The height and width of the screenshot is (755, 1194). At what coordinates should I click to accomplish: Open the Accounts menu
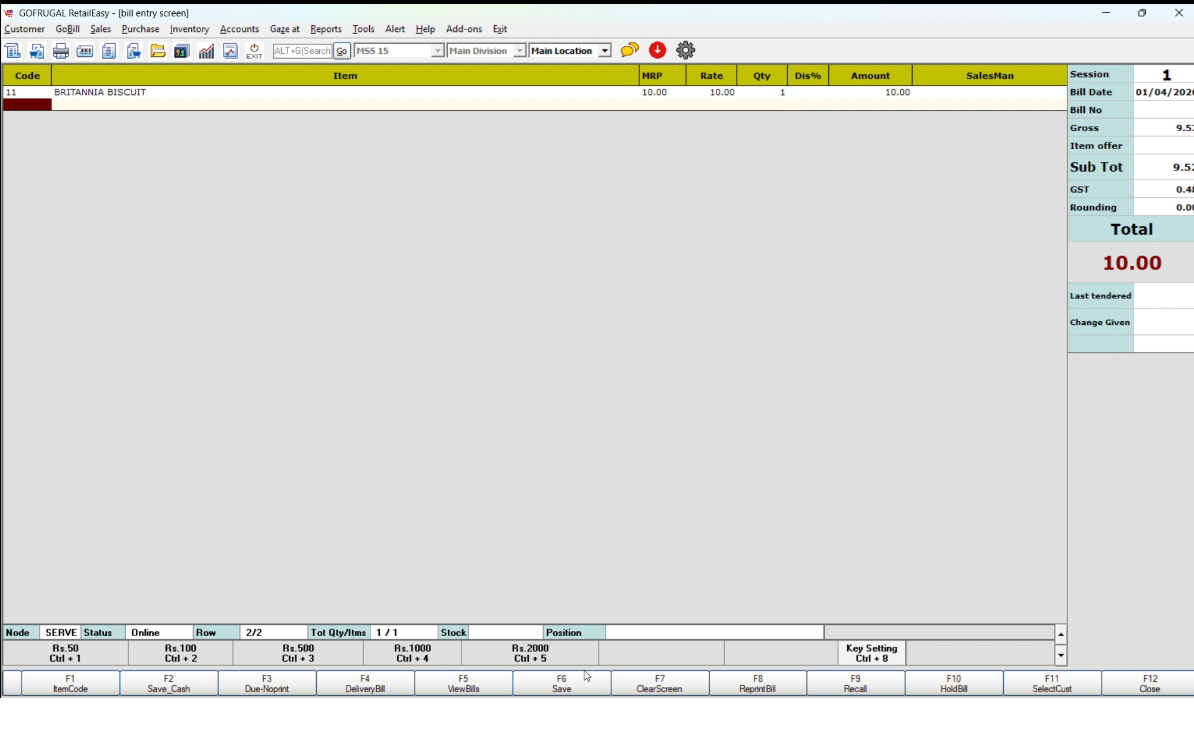tap(239, 29)
